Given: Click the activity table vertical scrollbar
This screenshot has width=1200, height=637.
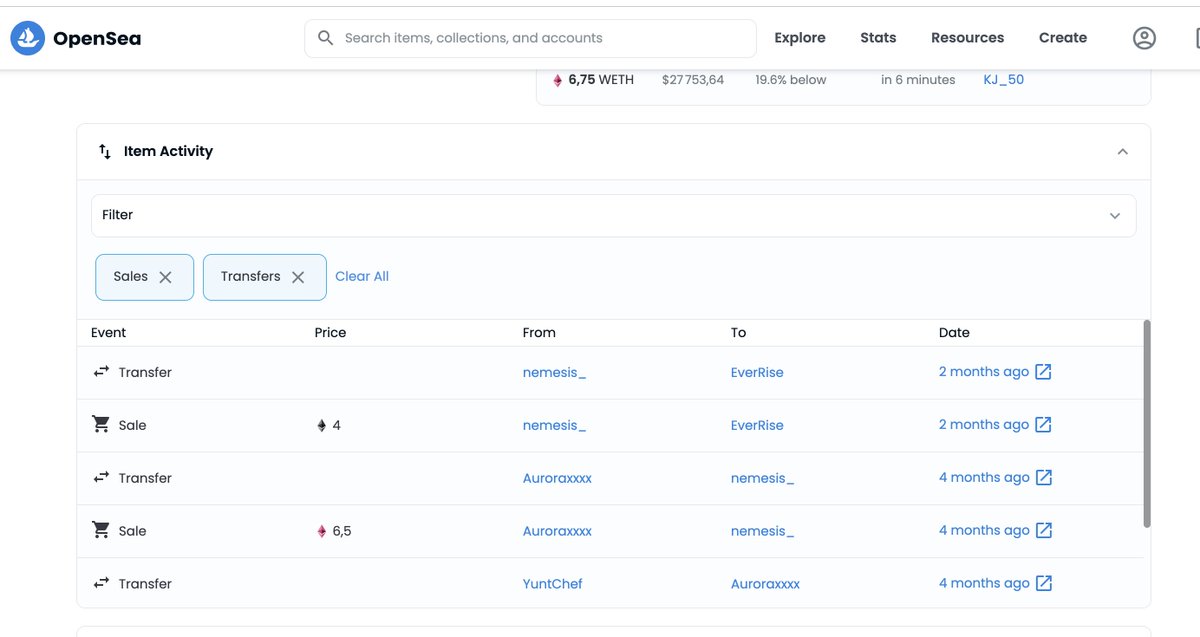Looking at the screenshot, I should pos(1147,424).
